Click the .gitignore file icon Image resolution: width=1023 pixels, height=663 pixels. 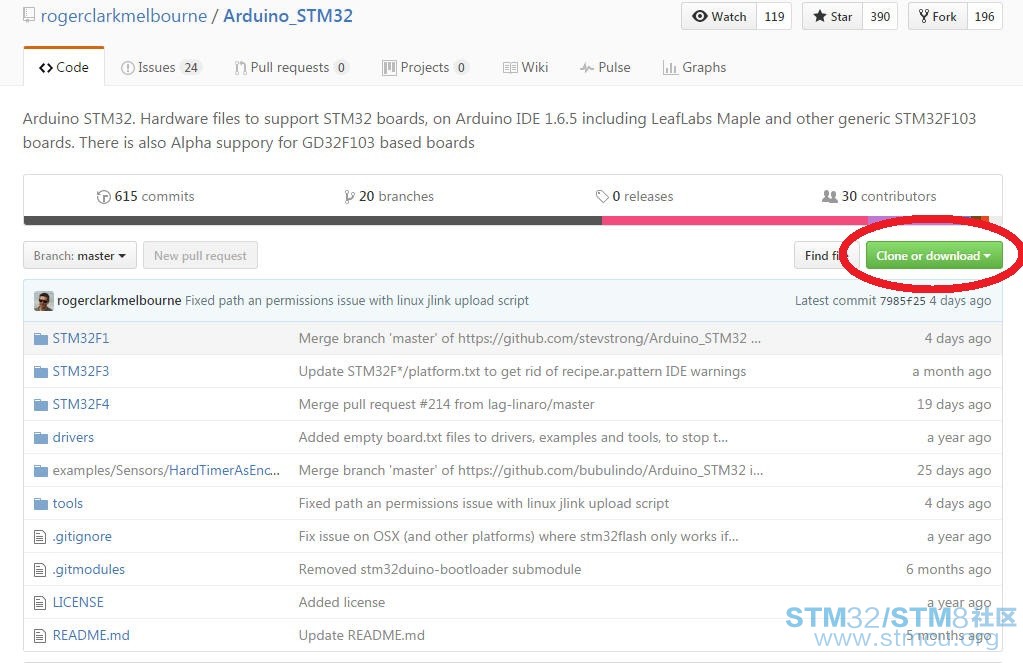point(40,537)
